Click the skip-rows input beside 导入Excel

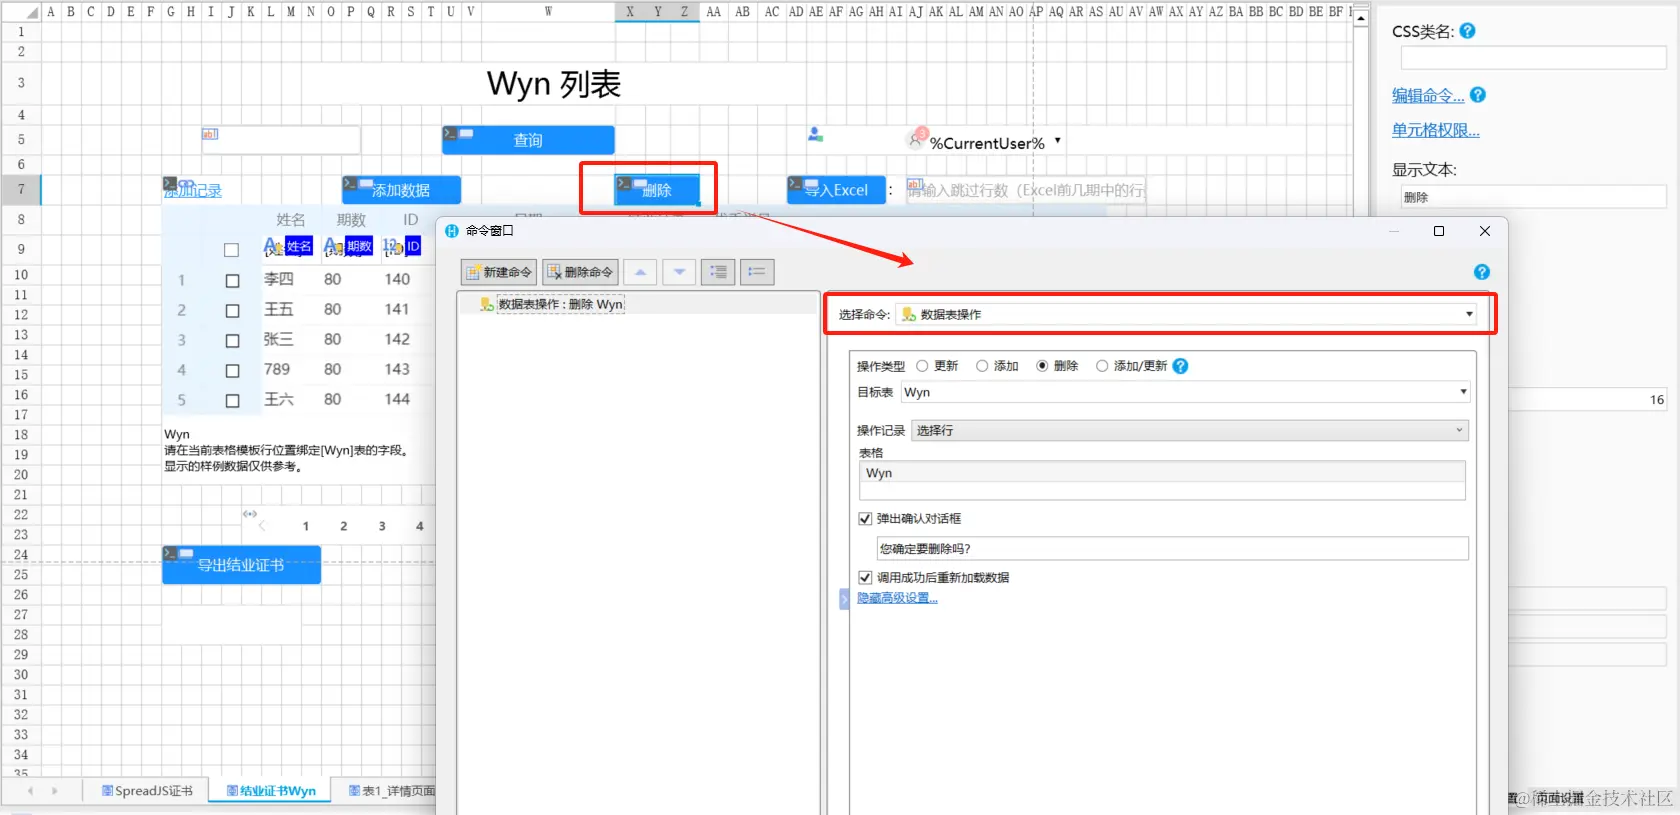(1026, 190)
